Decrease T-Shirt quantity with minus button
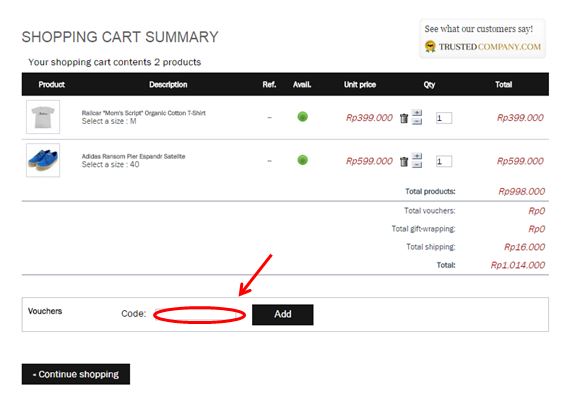 pyautogui.click(x=417, y=121)
